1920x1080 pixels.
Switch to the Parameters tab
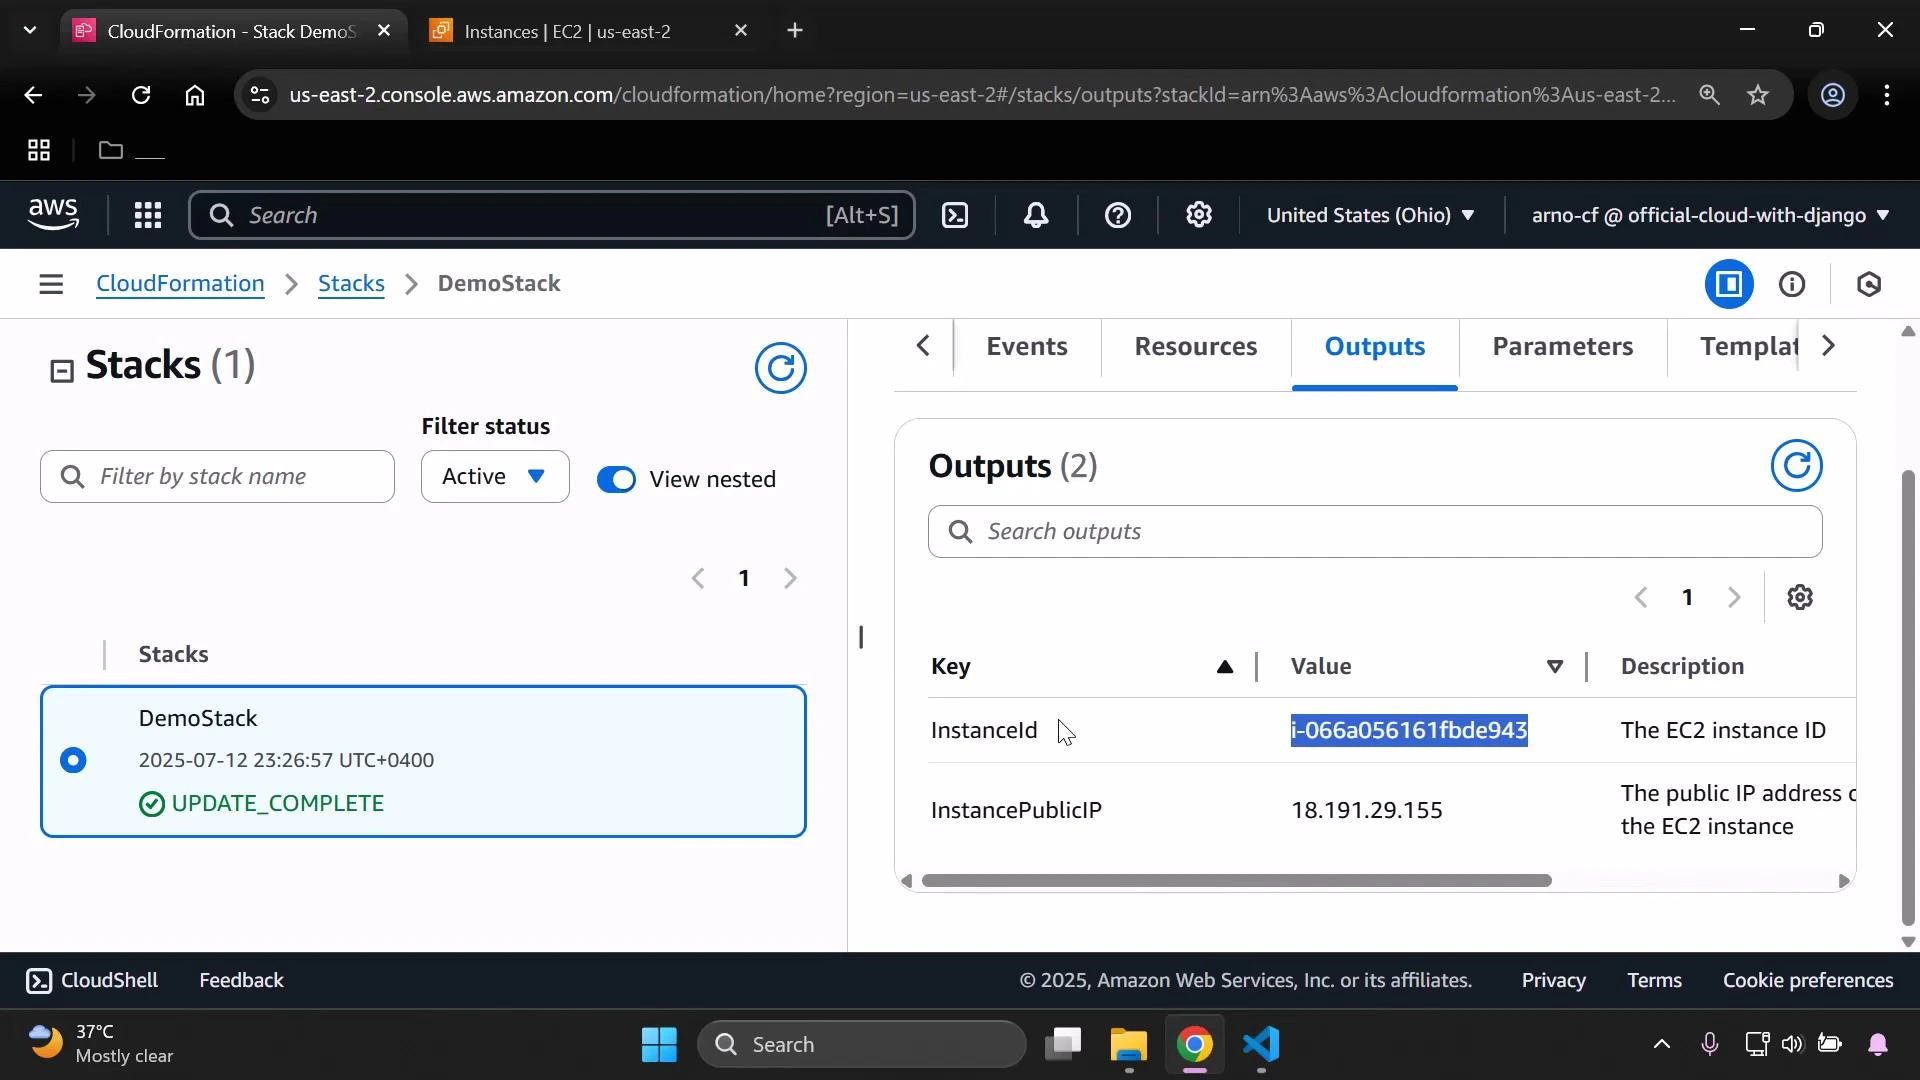pos(1562,346)
